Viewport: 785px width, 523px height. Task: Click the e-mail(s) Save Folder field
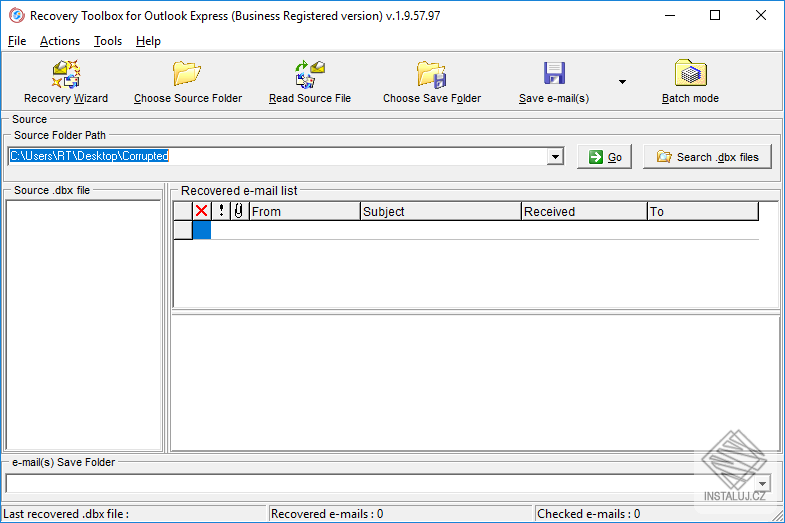coord(379,483)
